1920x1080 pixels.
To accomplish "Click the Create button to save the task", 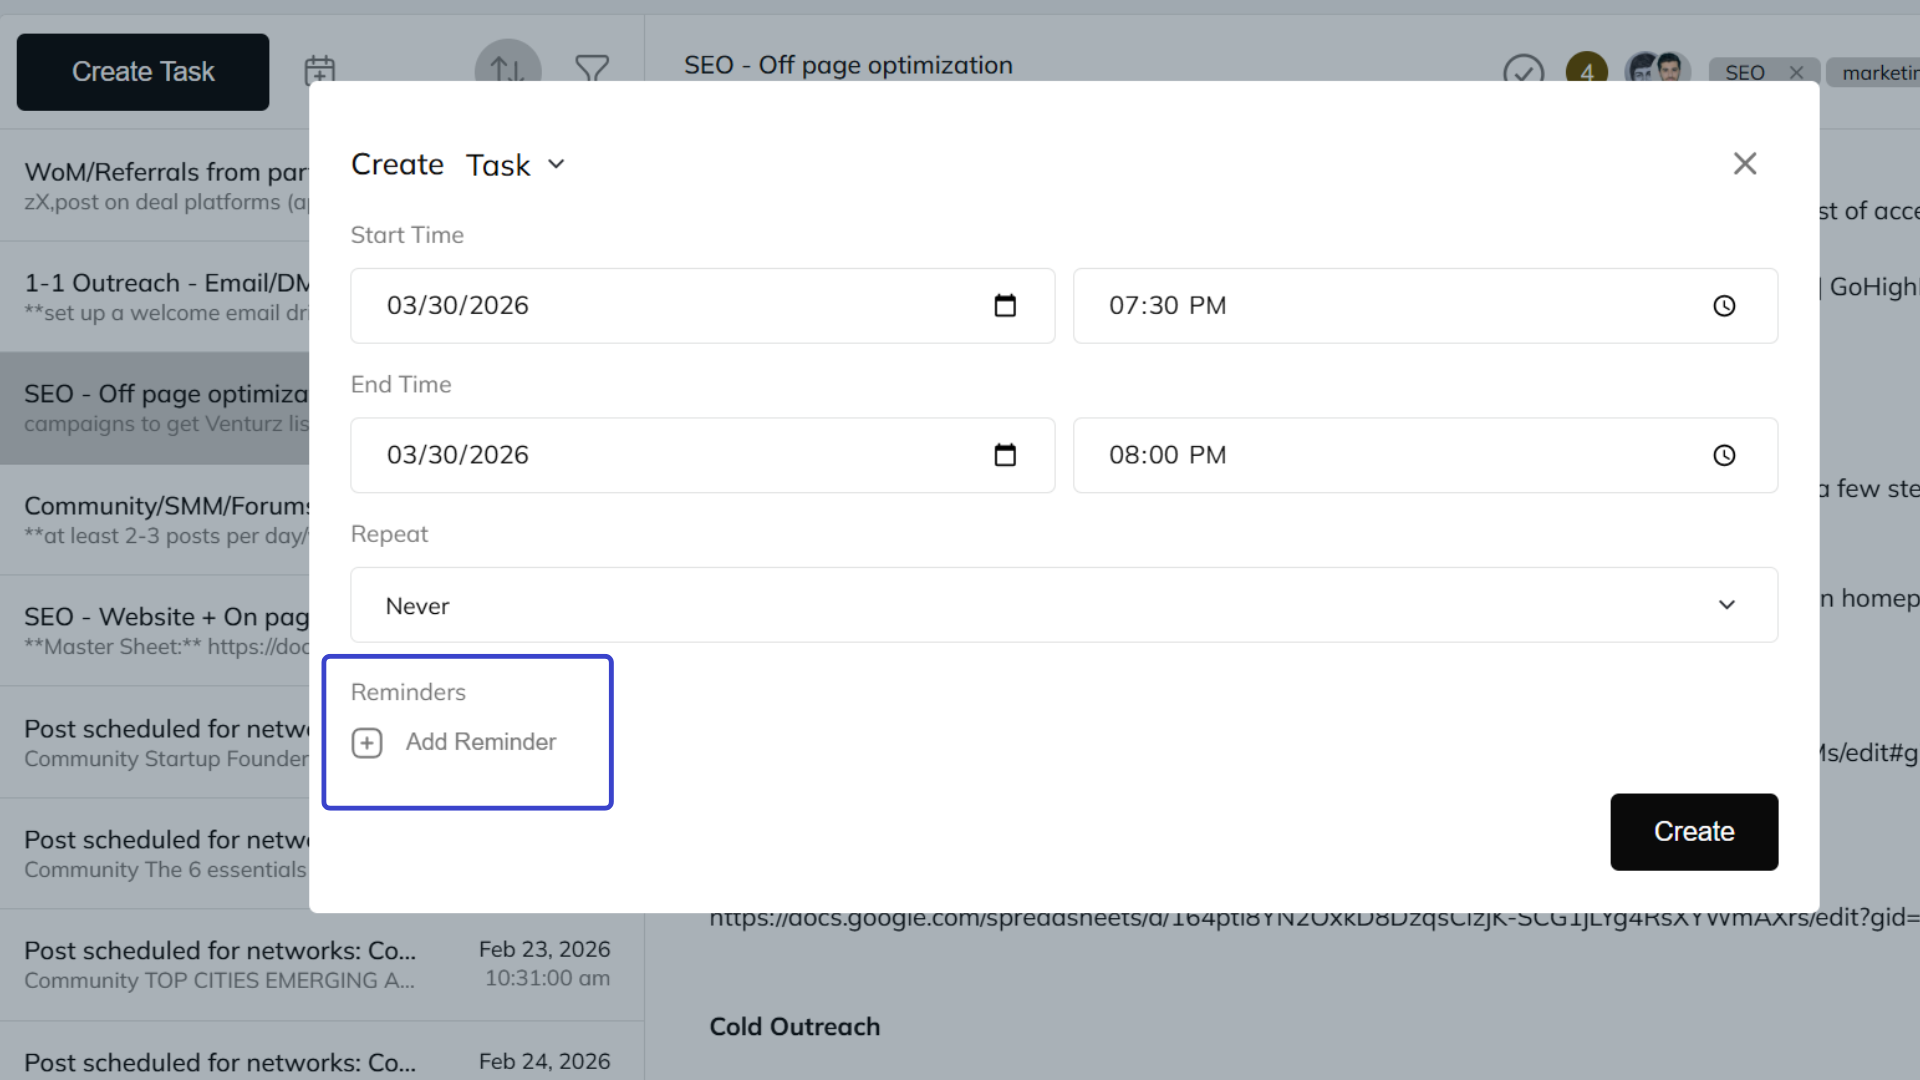I will pos(1693,831).
